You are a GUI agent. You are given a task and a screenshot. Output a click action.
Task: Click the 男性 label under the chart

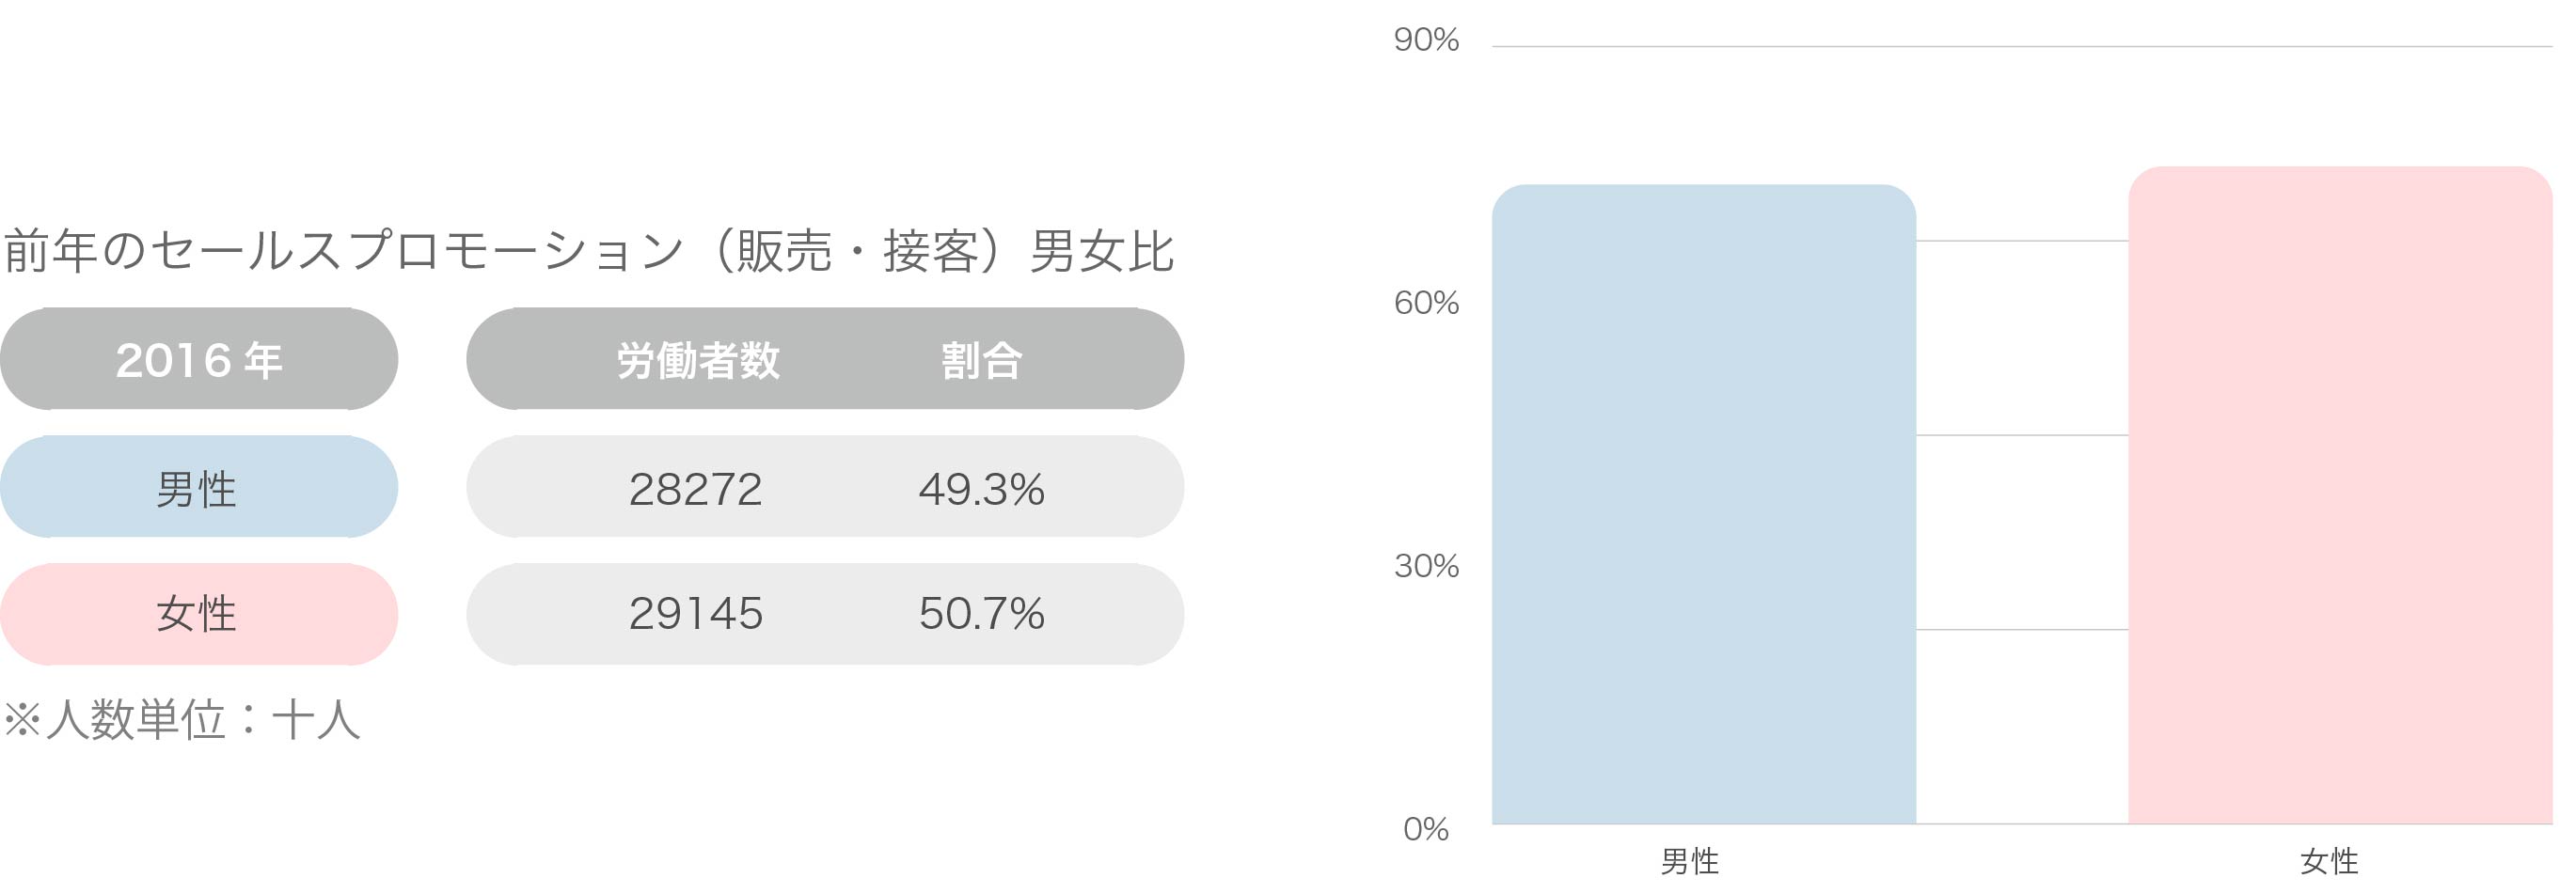[1690, 861]
